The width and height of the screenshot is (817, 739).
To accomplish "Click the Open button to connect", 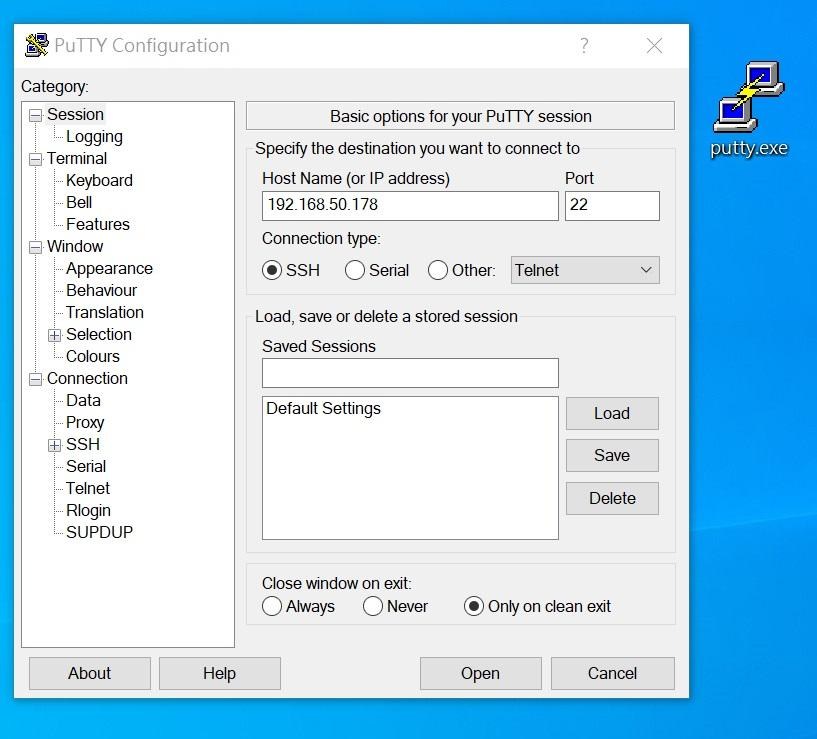I will (x=480, y=673).
